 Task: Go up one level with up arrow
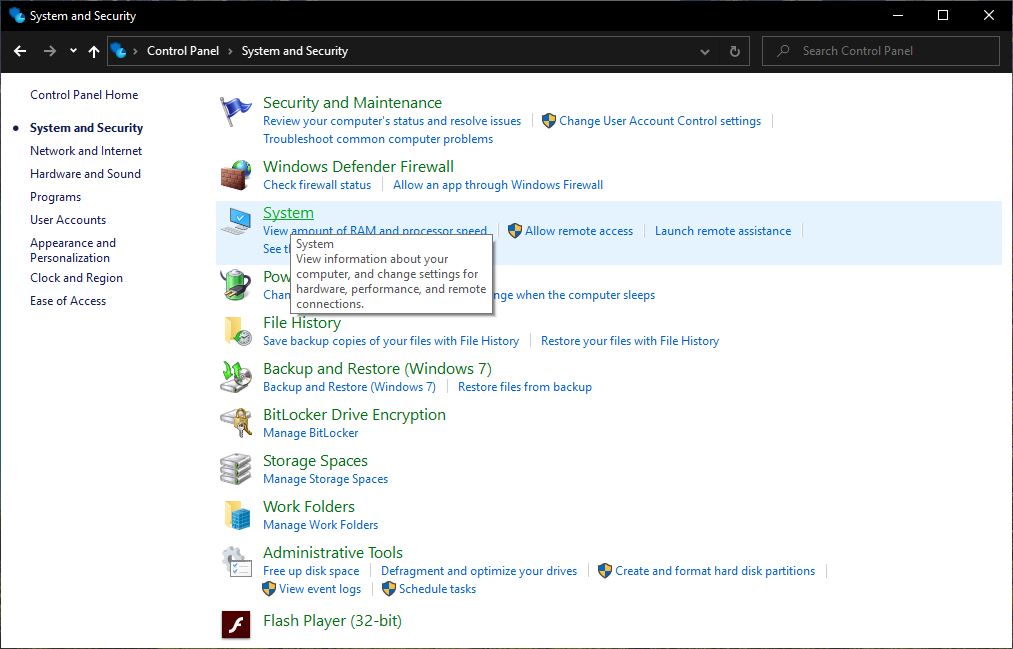tap(94, 51)
